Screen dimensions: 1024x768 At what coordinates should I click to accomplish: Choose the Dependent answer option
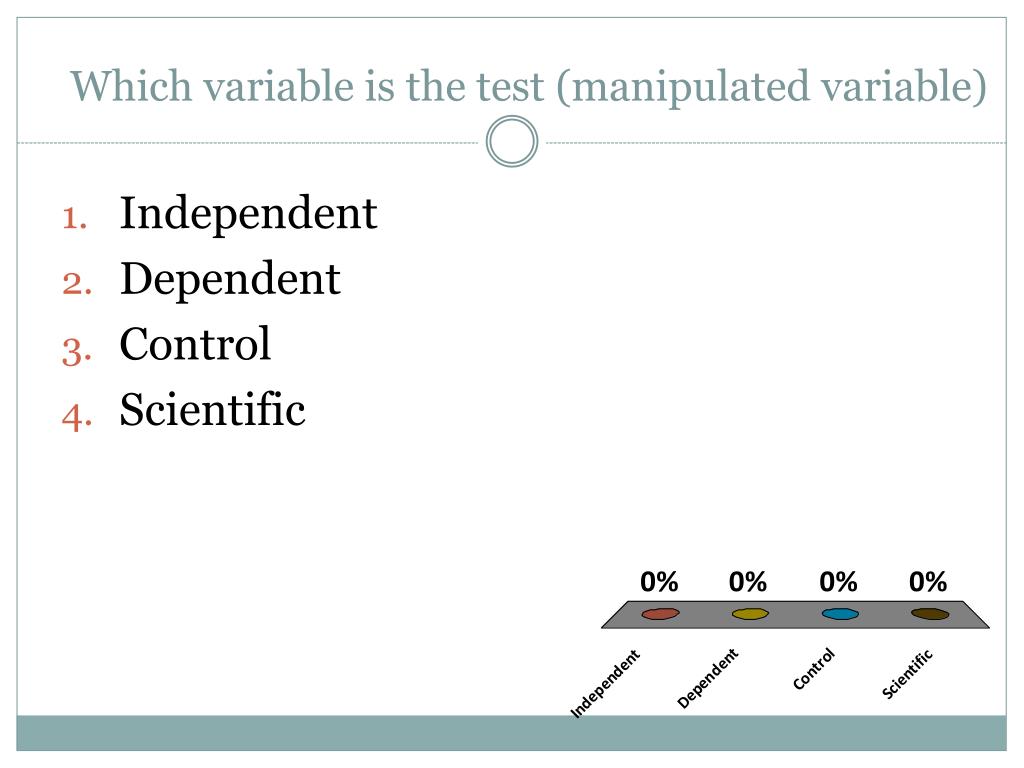(x=230, y=278)
